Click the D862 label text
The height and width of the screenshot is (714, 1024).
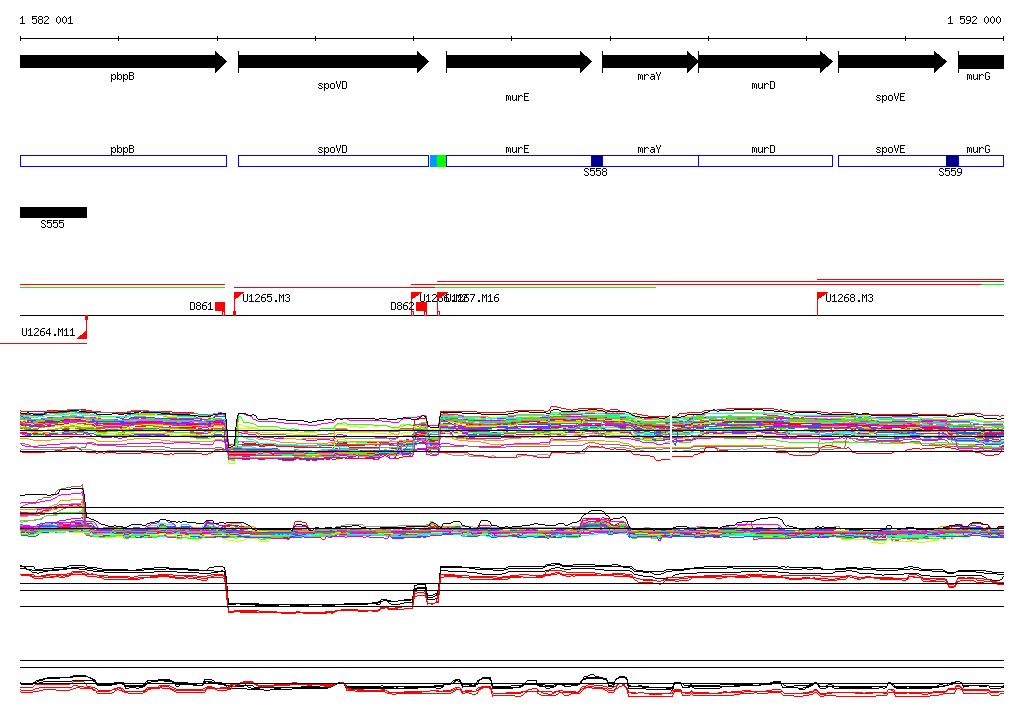coord(402,306)
